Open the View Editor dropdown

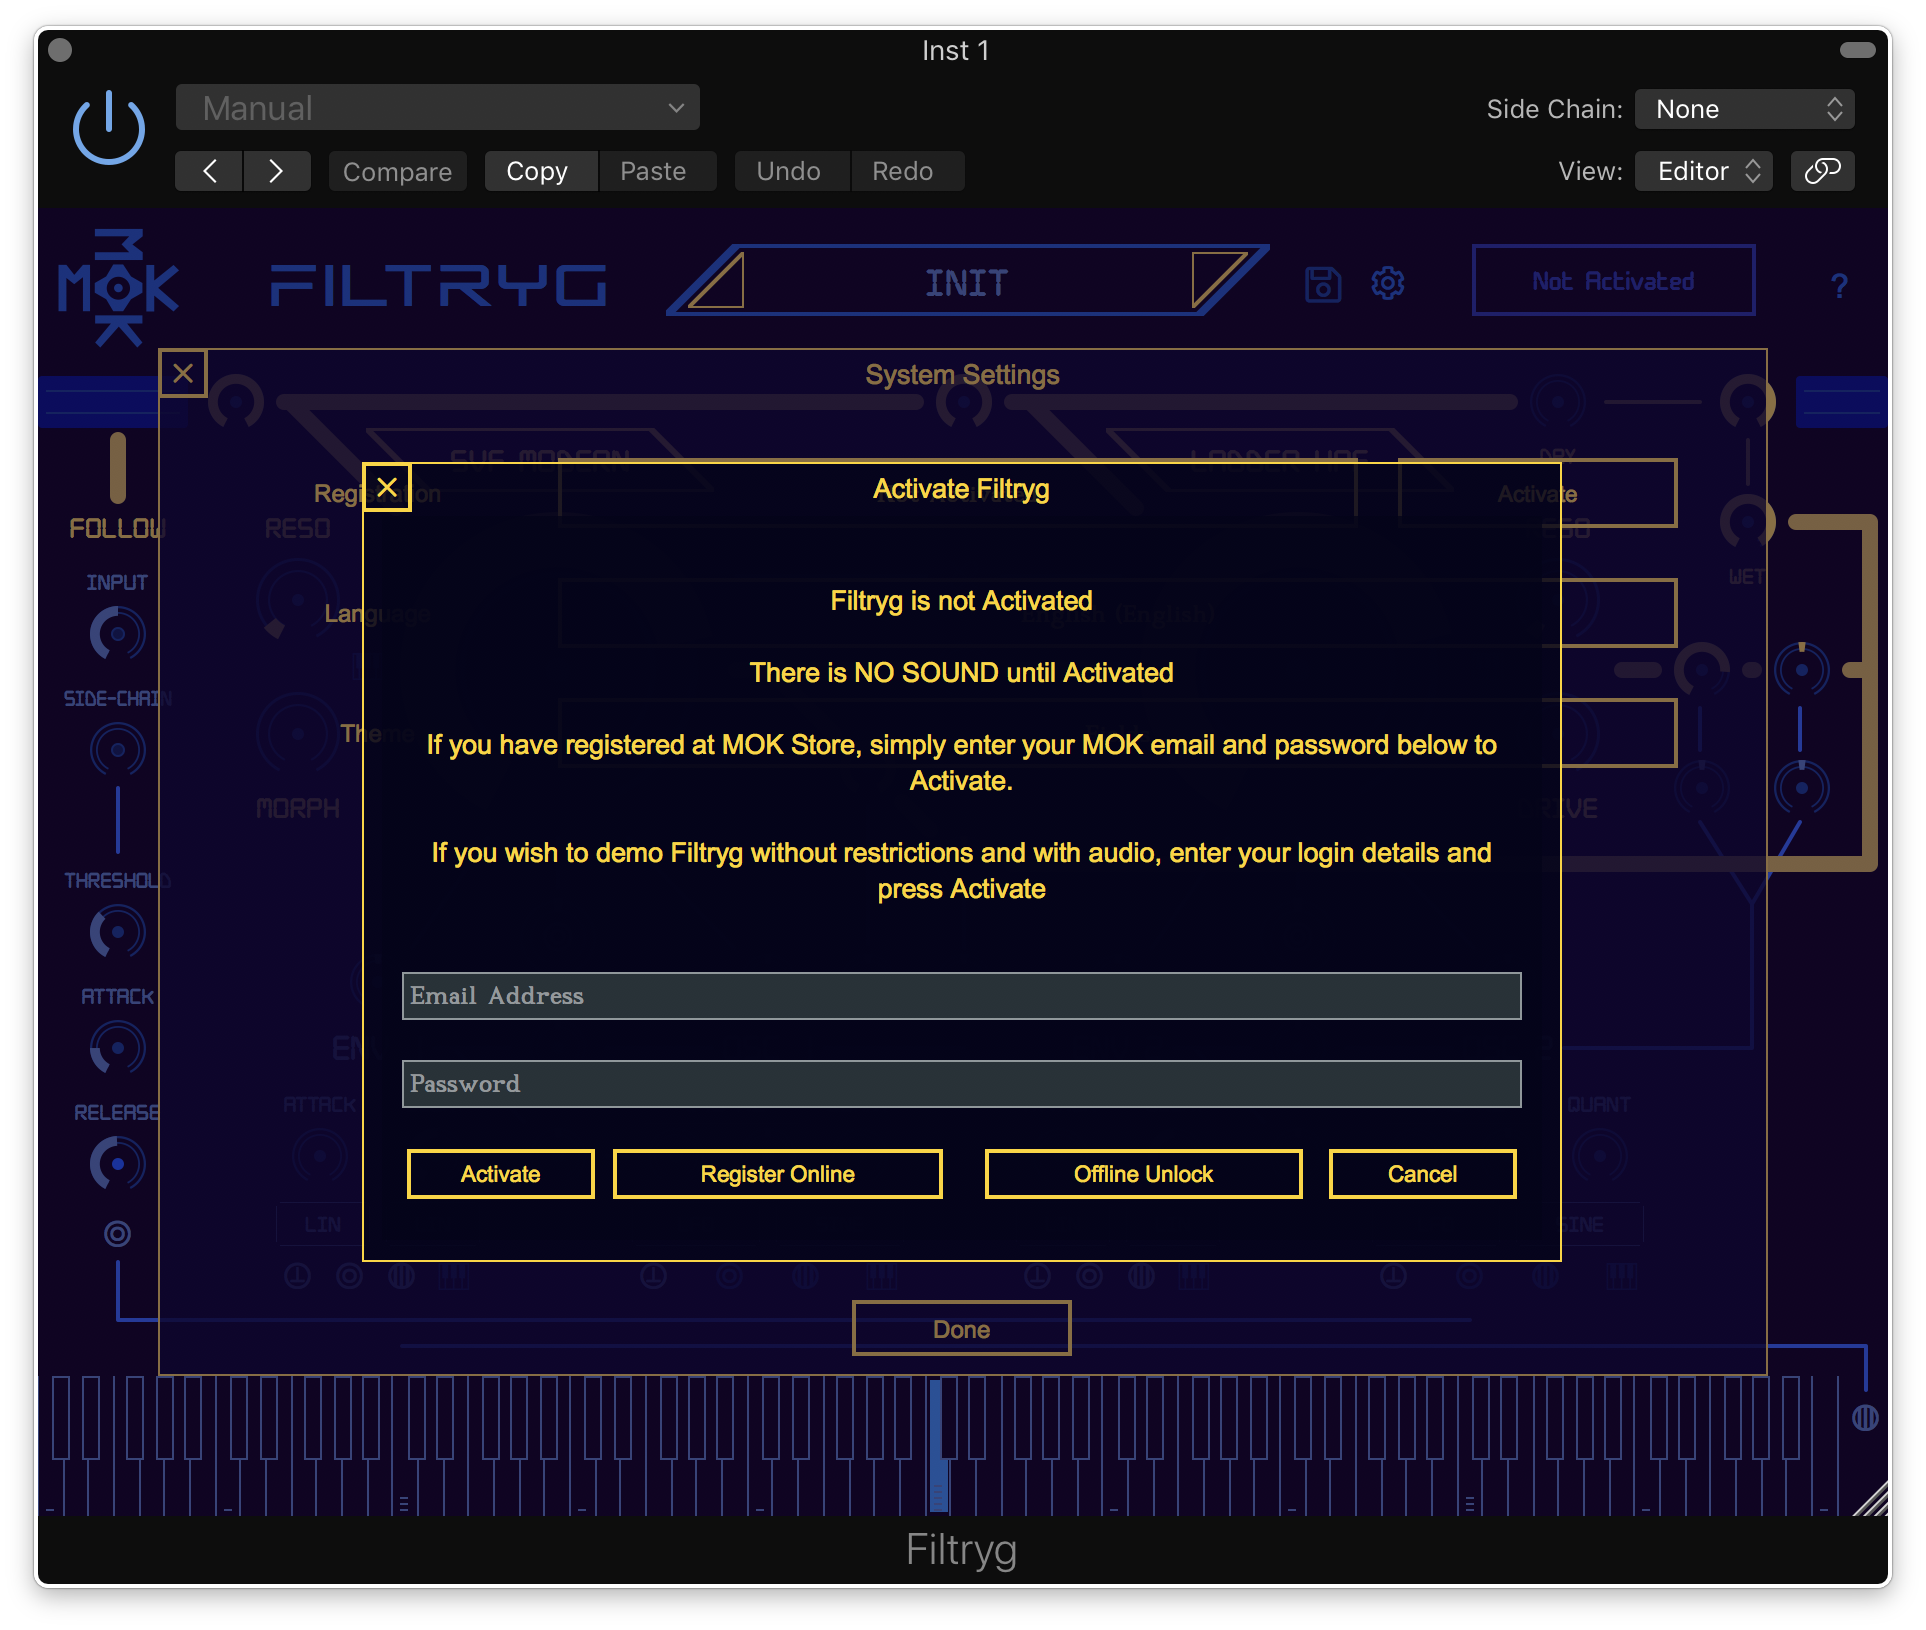point(1703,171)
